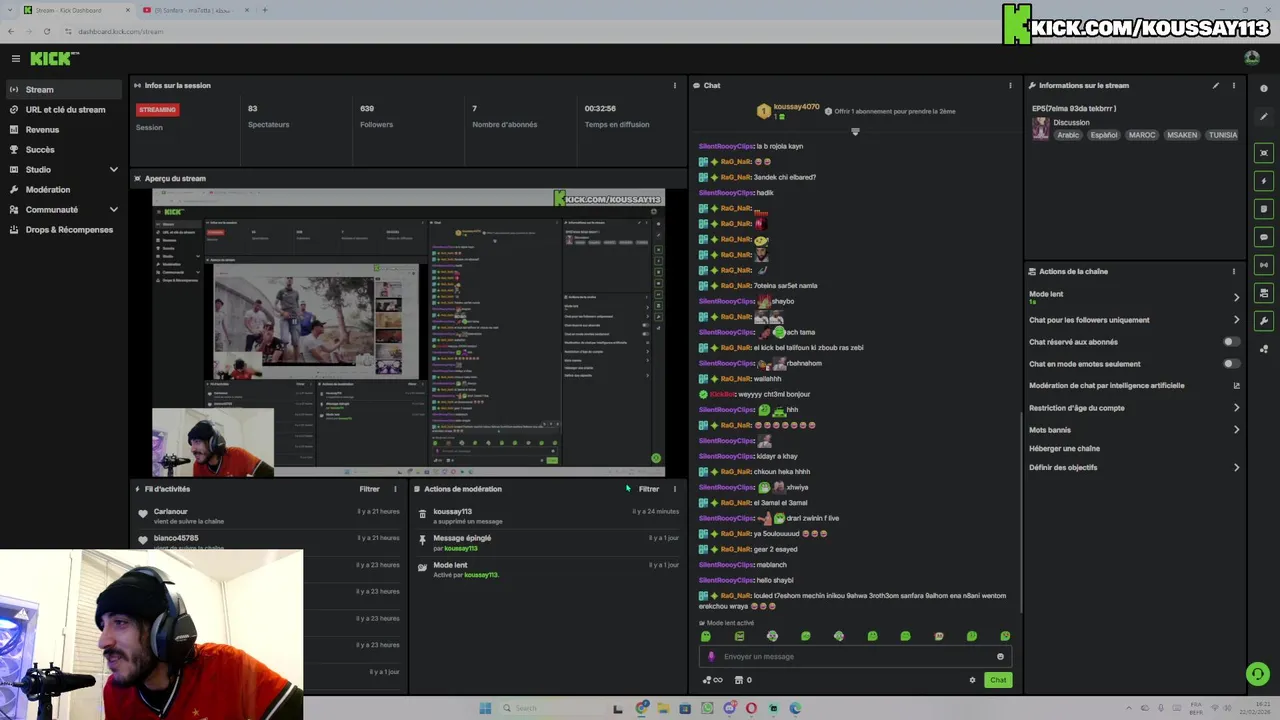The width and height of the screenshot is (1280, 720).
Task: Toggle the broadcast signal widget icon in rail
Action: coord(1264,265)
